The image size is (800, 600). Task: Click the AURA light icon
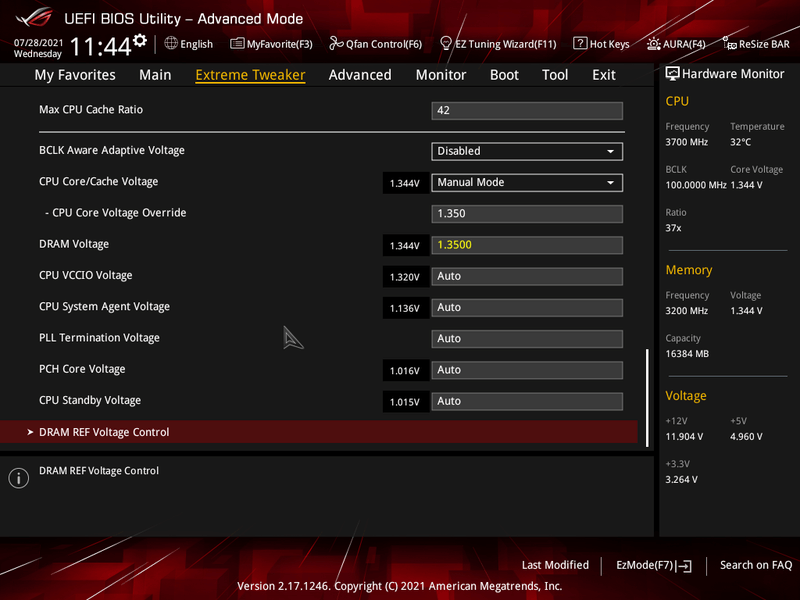(x=654, y=44)
